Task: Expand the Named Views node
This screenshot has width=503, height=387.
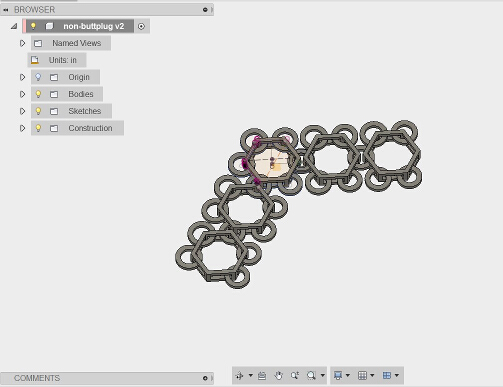Action: click(22, 43)
